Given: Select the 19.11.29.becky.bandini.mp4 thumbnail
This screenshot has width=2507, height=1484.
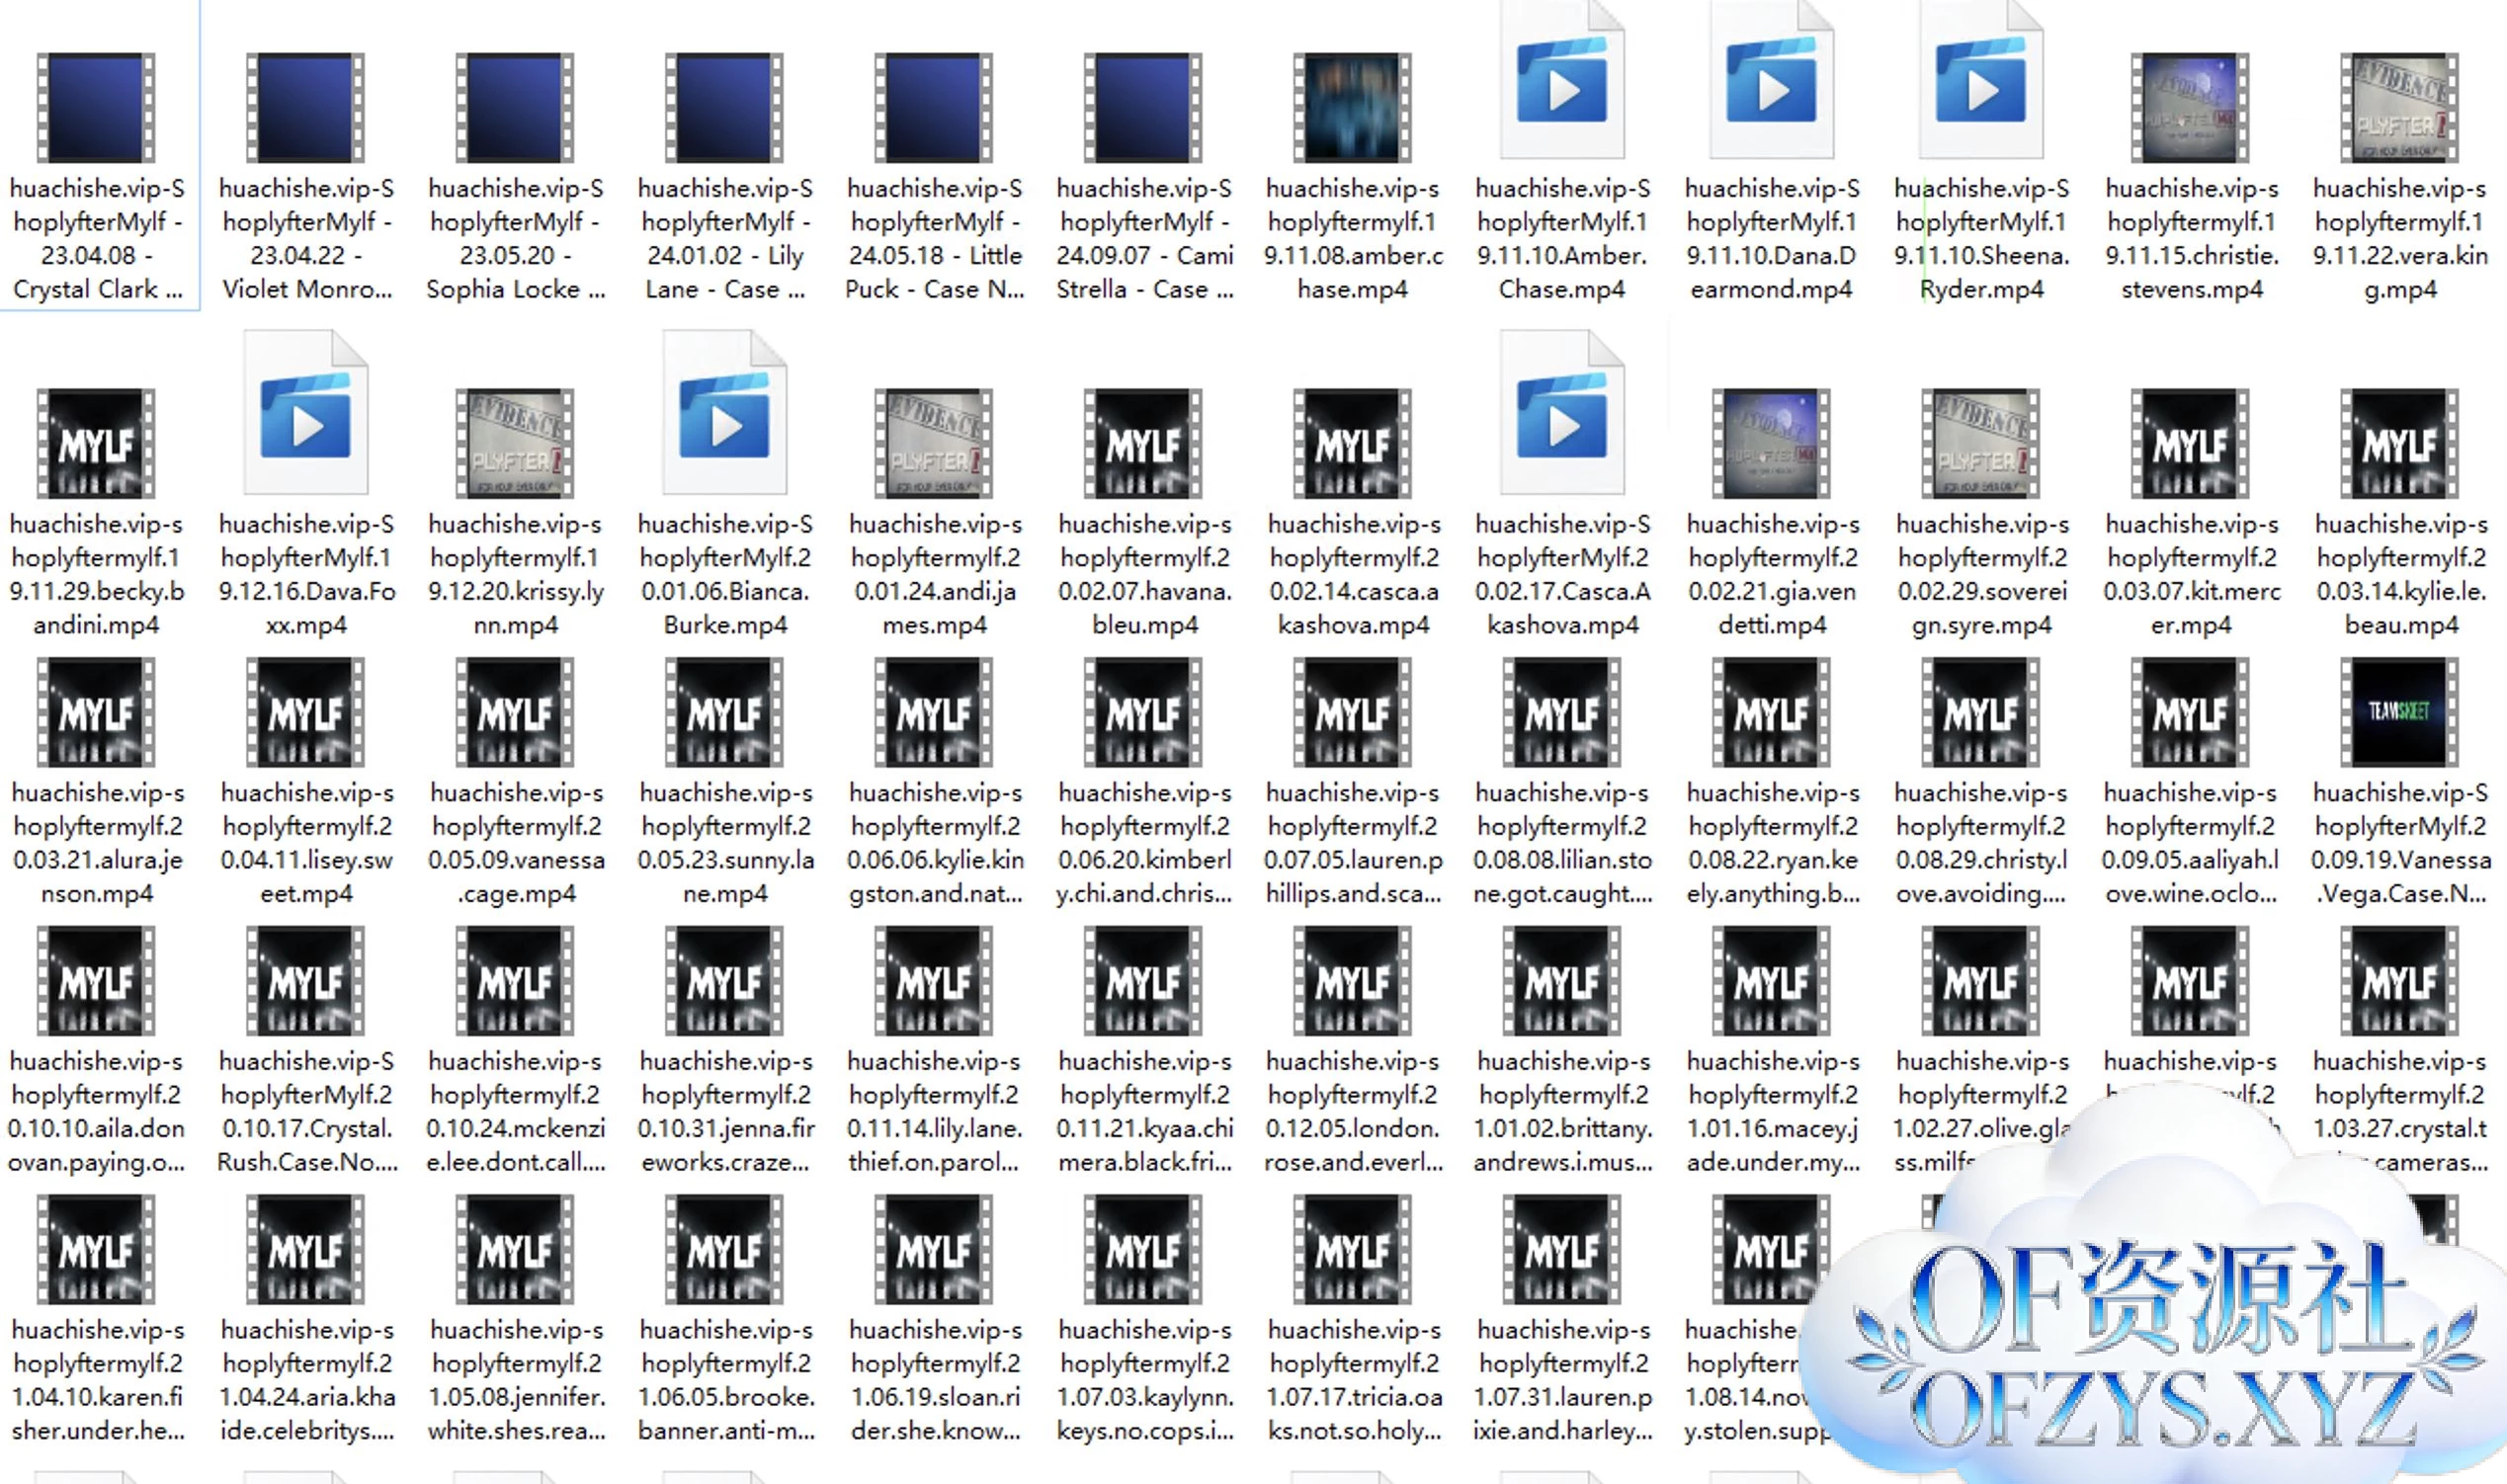Looking at the screenshot, I should pyautogui.click(x=96, y=444).
